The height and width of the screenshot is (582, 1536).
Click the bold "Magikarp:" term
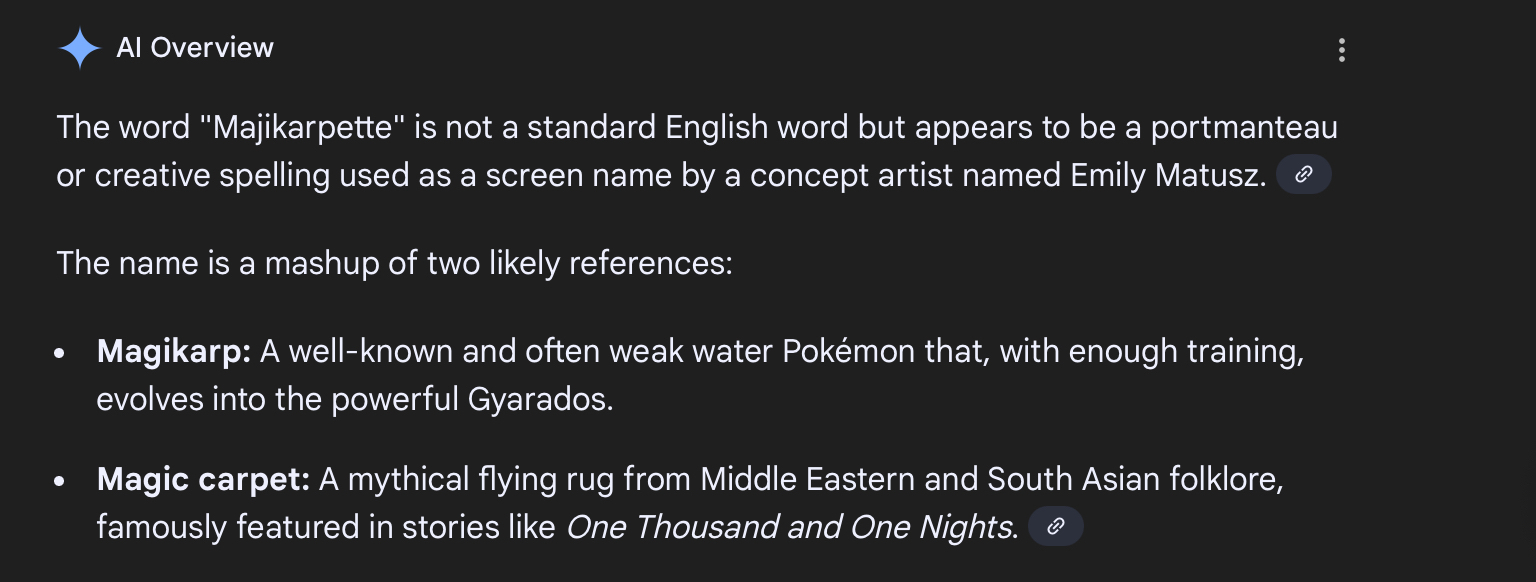coord(174,352)
